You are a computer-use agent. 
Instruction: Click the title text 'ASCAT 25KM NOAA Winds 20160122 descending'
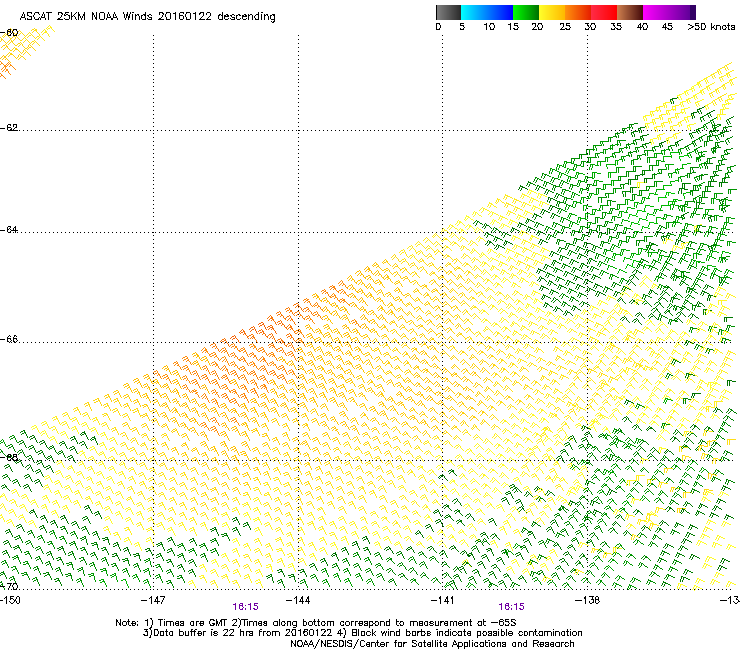[147, 17]
